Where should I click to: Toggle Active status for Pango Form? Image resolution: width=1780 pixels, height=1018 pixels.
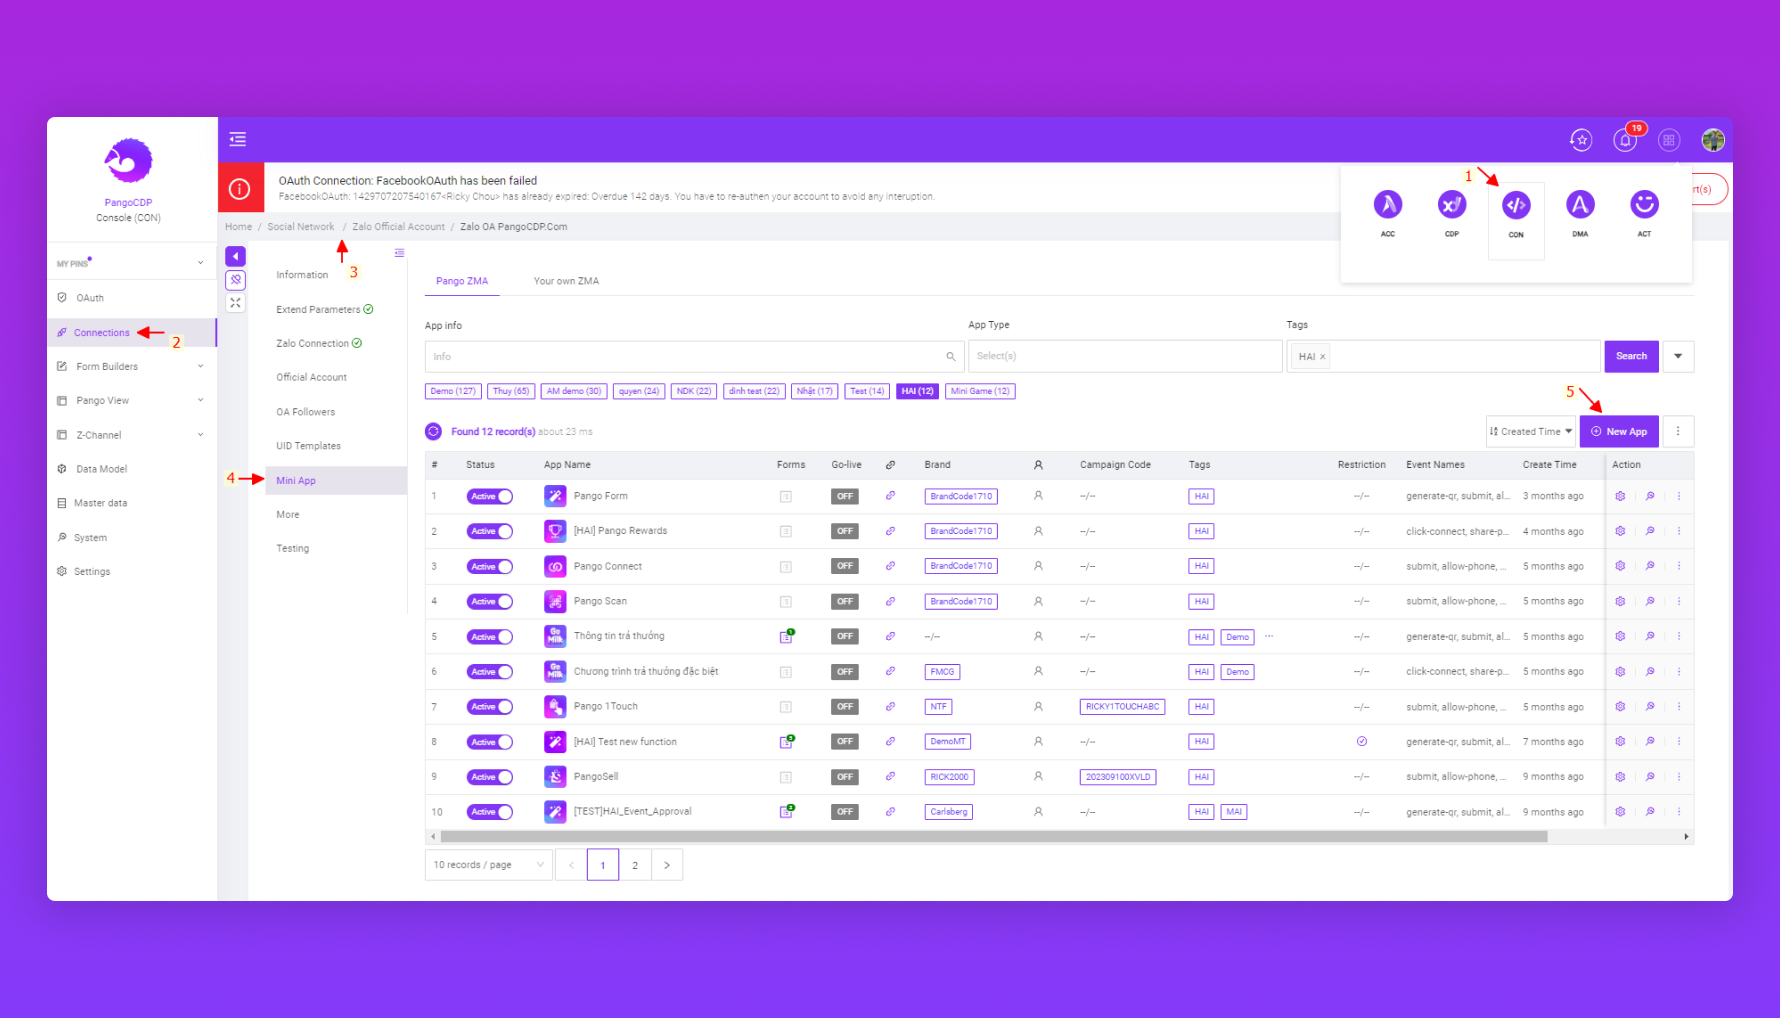(x=489, y=497)
